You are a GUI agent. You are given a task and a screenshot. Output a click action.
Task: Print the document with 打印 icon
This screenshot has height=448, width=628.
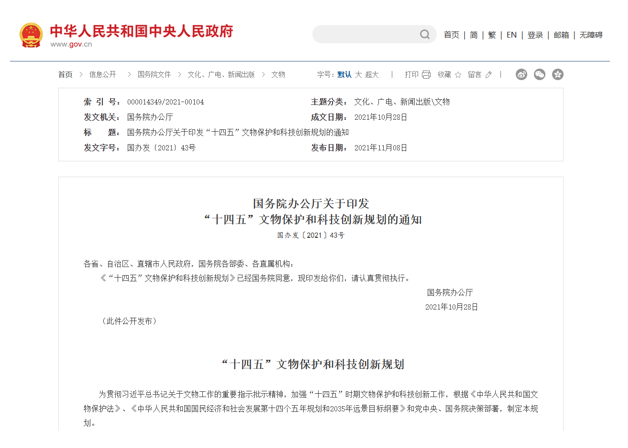coord(416,74)
